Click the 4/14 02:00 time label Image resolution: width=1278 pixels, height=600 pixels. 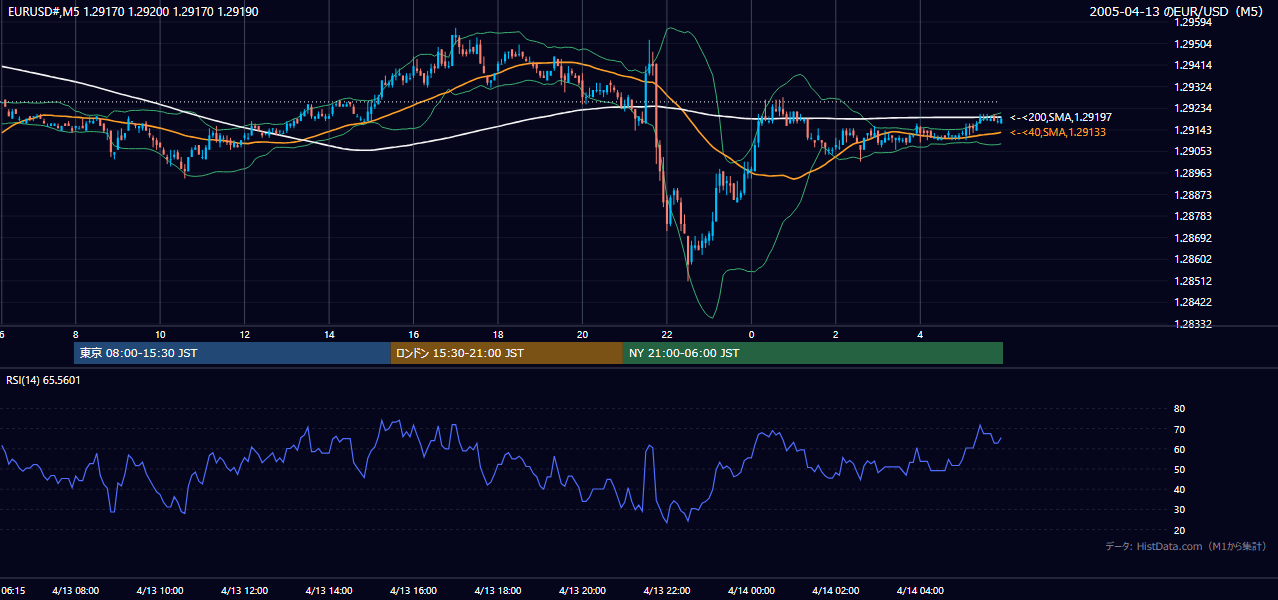(x=836, y=591)
